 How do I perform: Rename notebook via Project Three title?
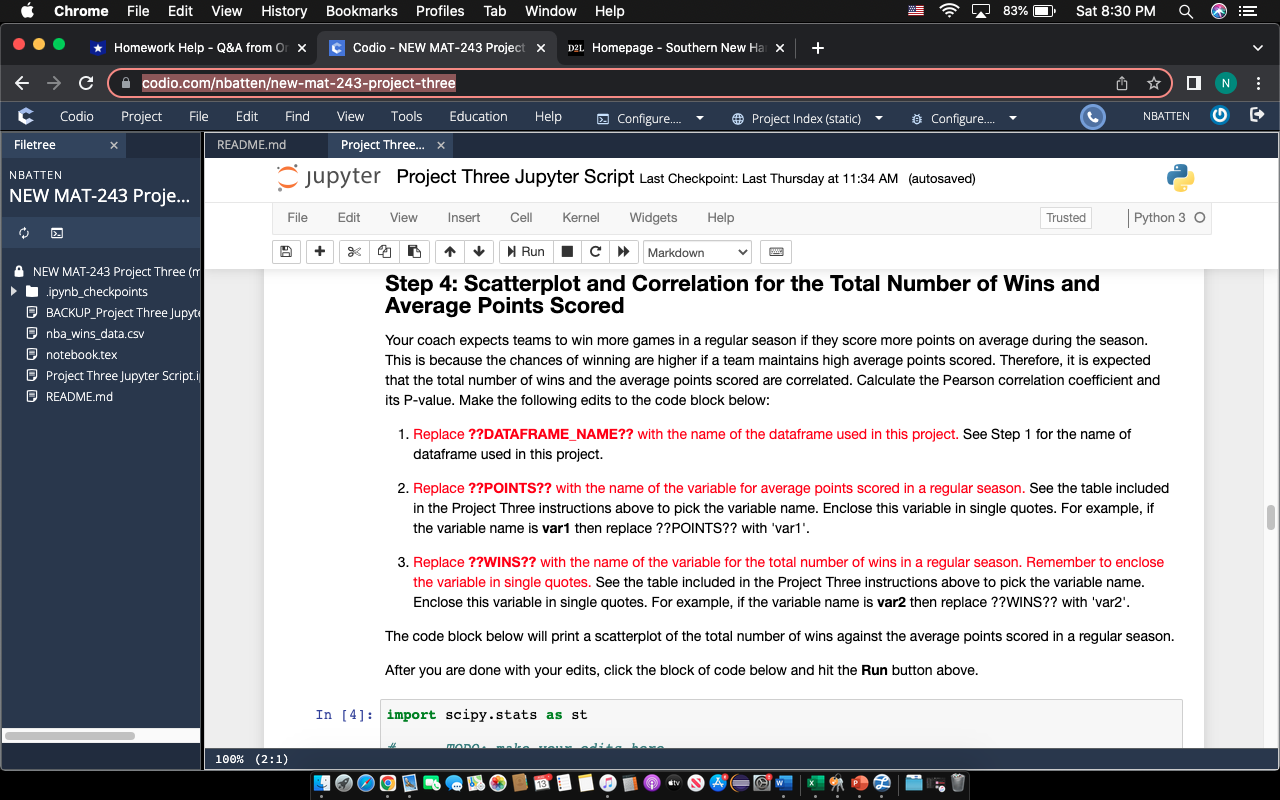(x=515, y=177)
